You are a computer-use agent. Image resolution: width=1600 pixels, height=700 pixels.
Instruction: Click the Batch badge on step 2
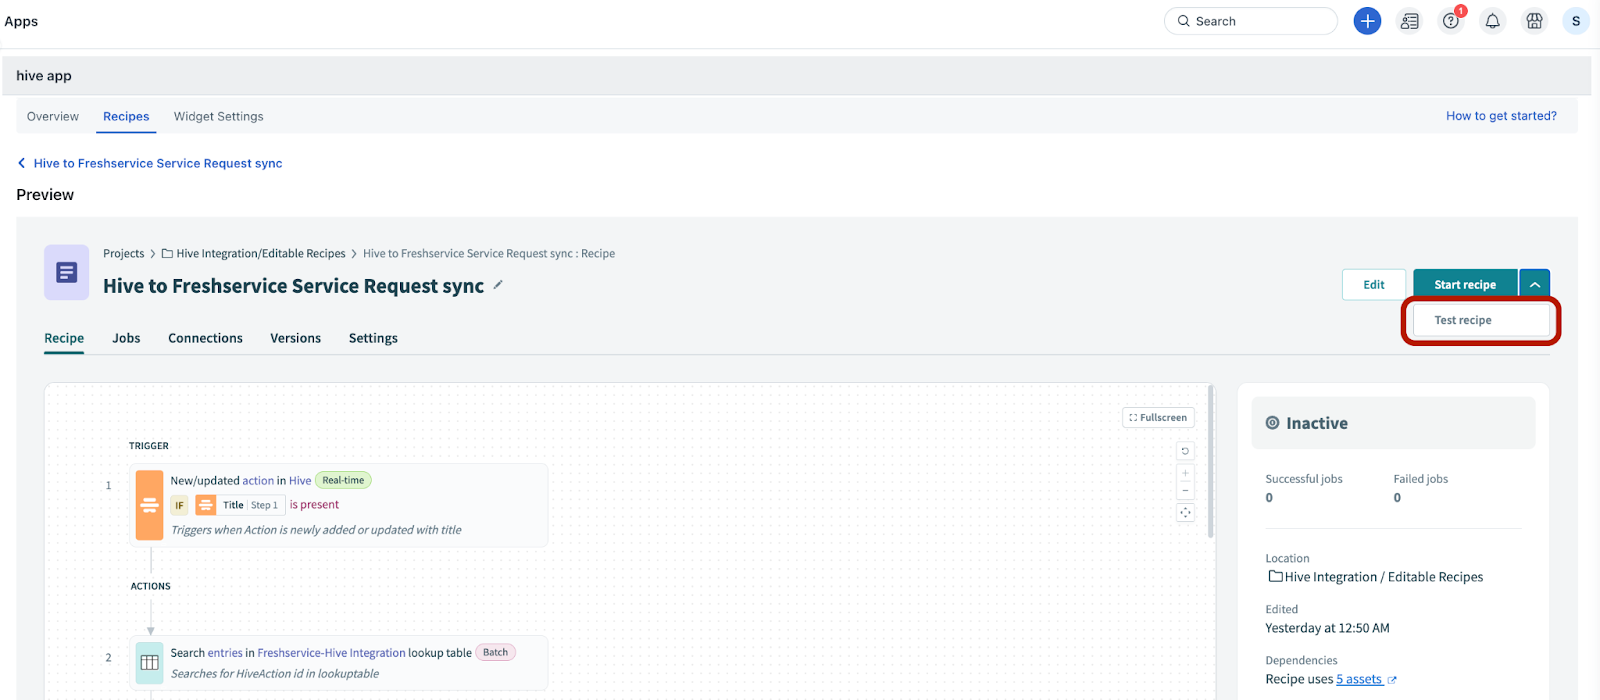pos(496,653)
